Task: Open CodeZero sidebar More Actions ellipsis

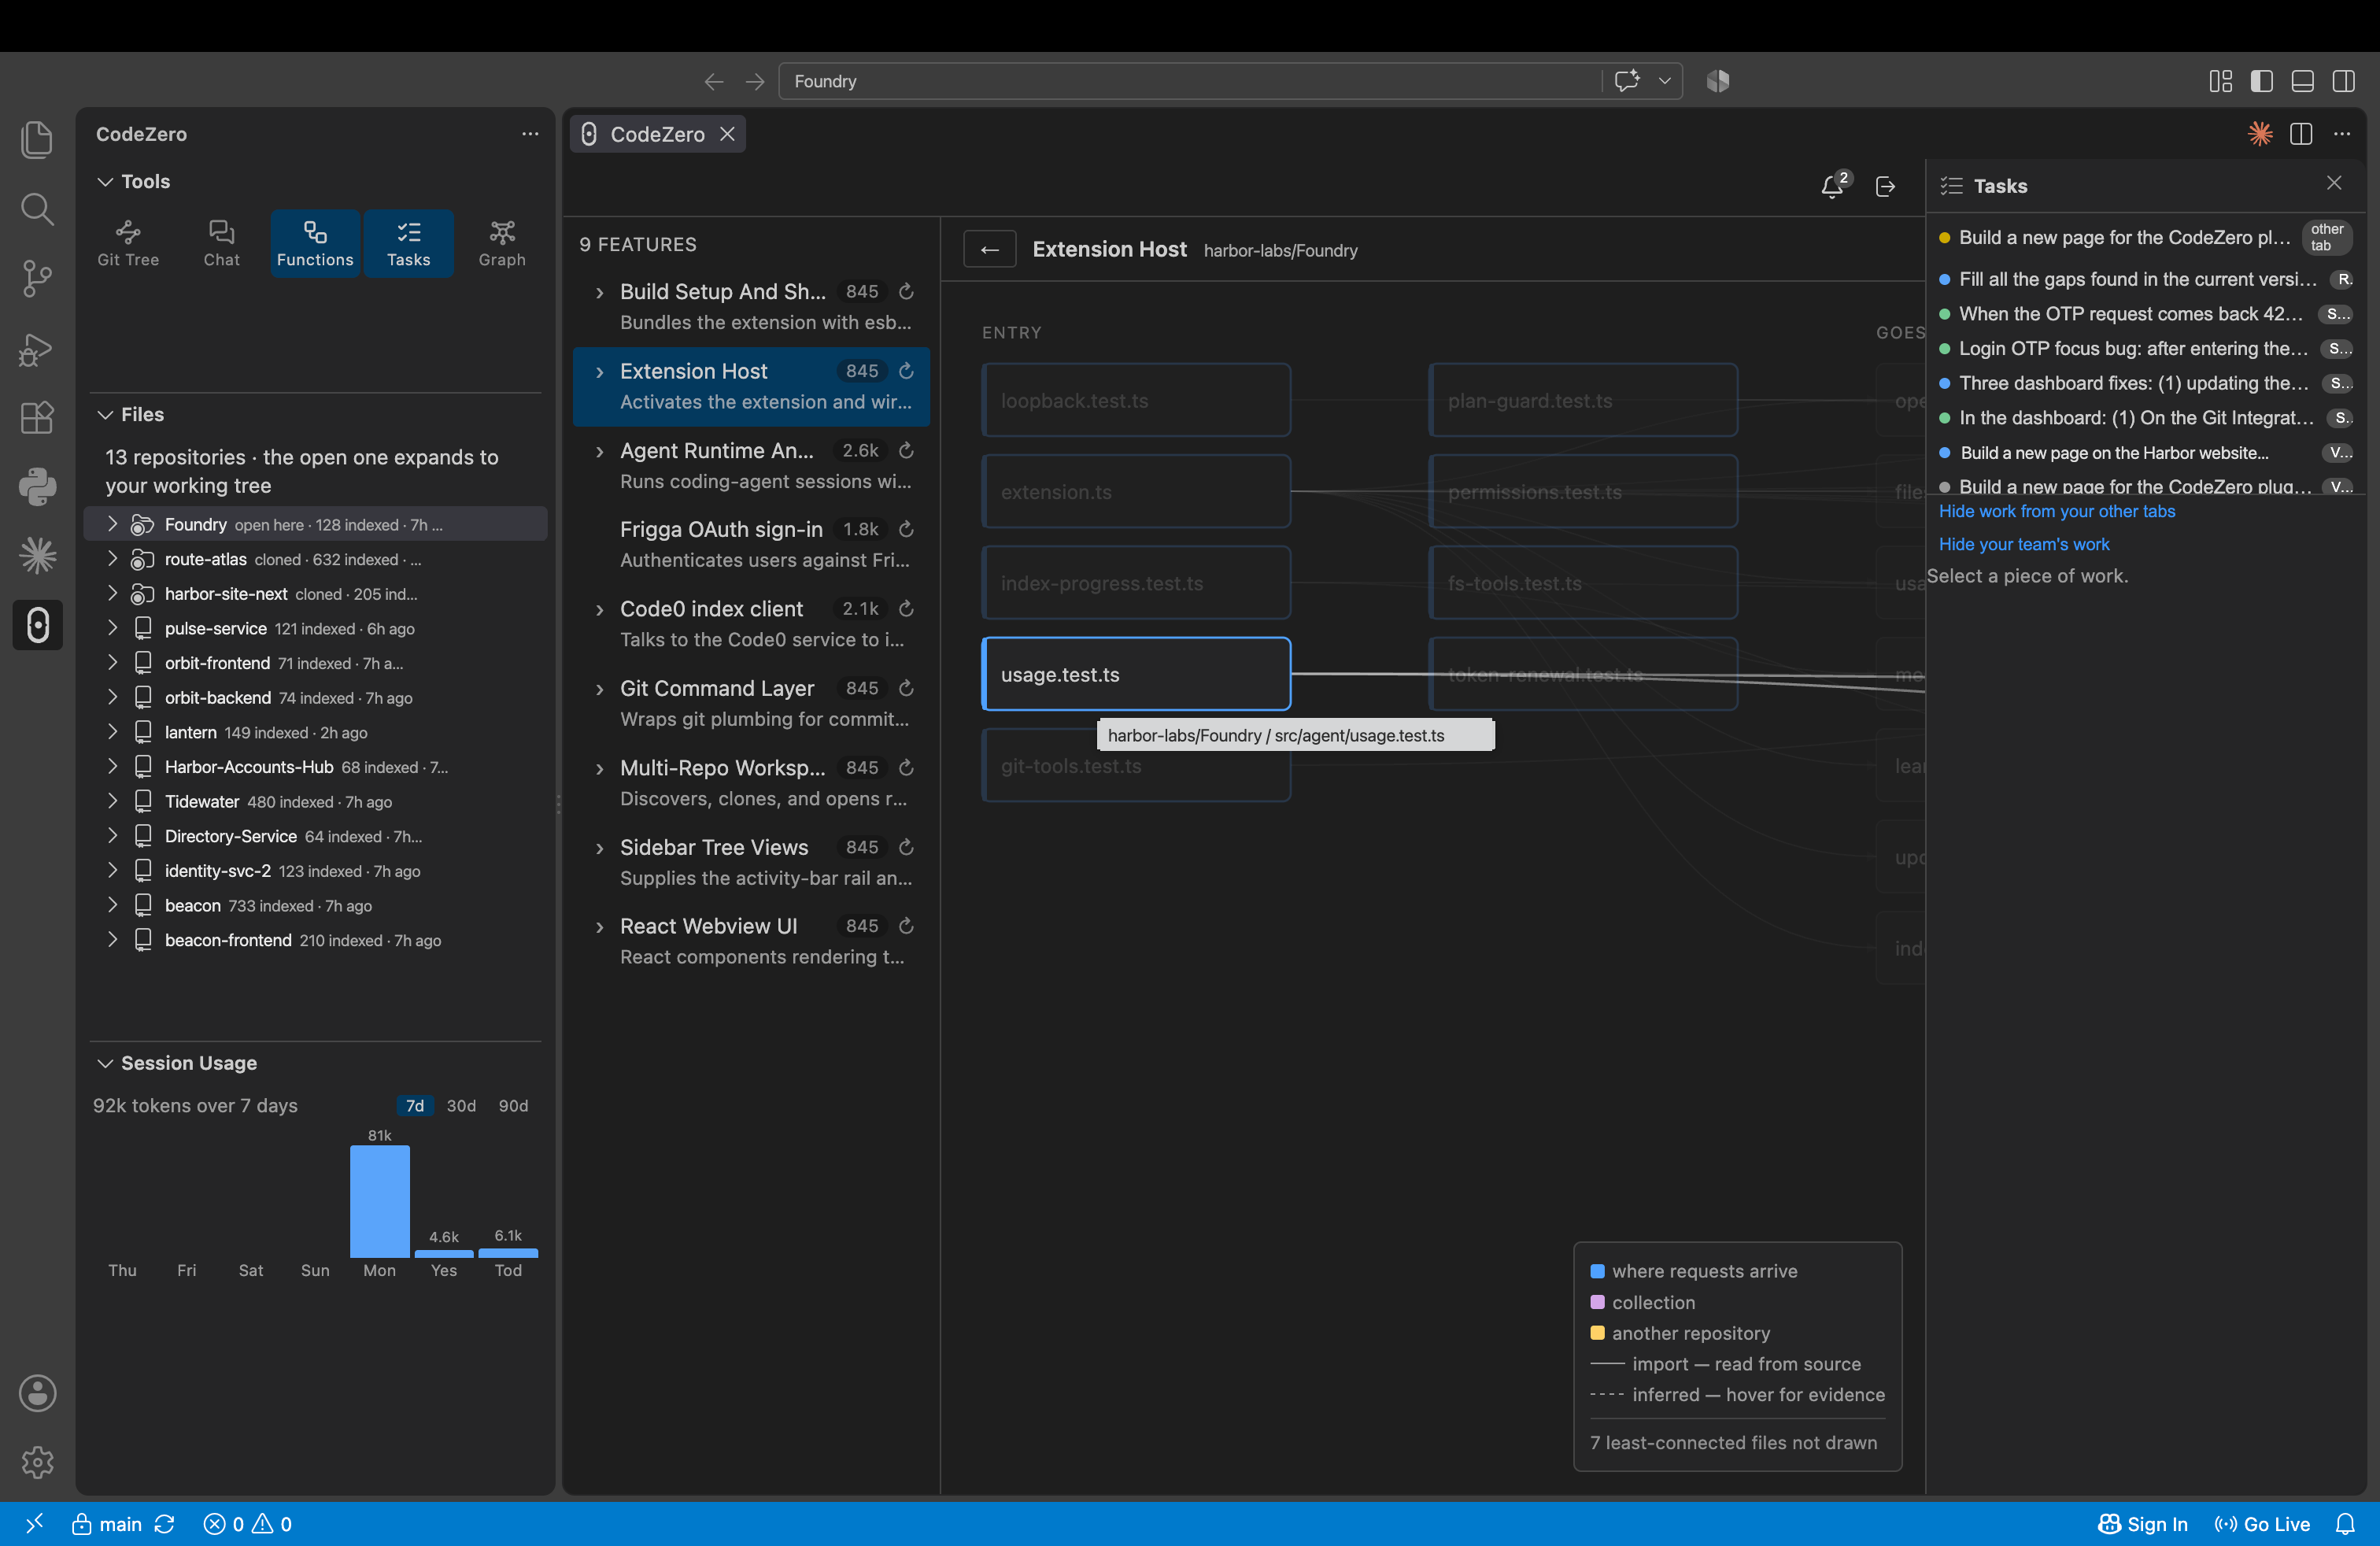Action: pyautogui.click(x=530, y=134)
